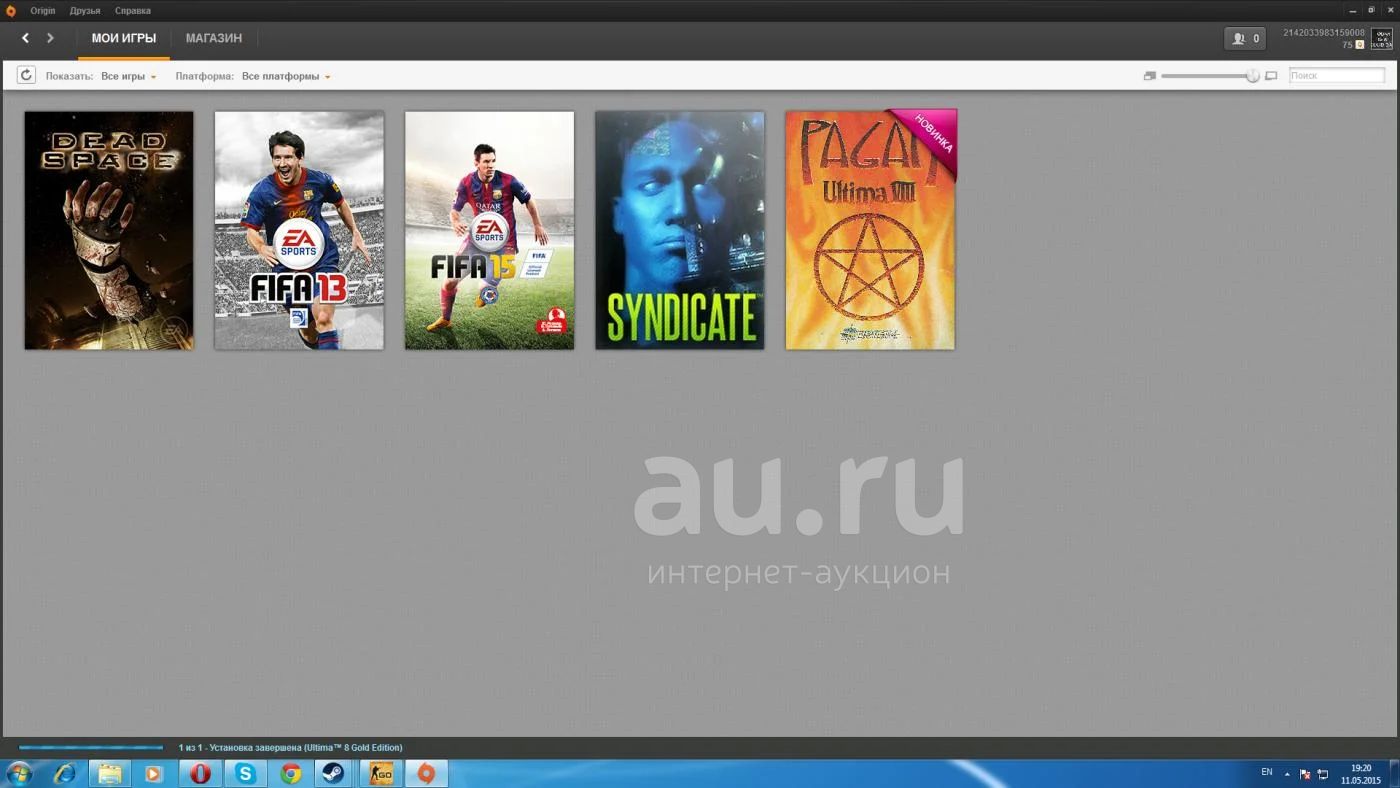Screen dimensions: 1400x788
Task: Select the FIFA 15 game cover
Action: [x=489, y=230]
